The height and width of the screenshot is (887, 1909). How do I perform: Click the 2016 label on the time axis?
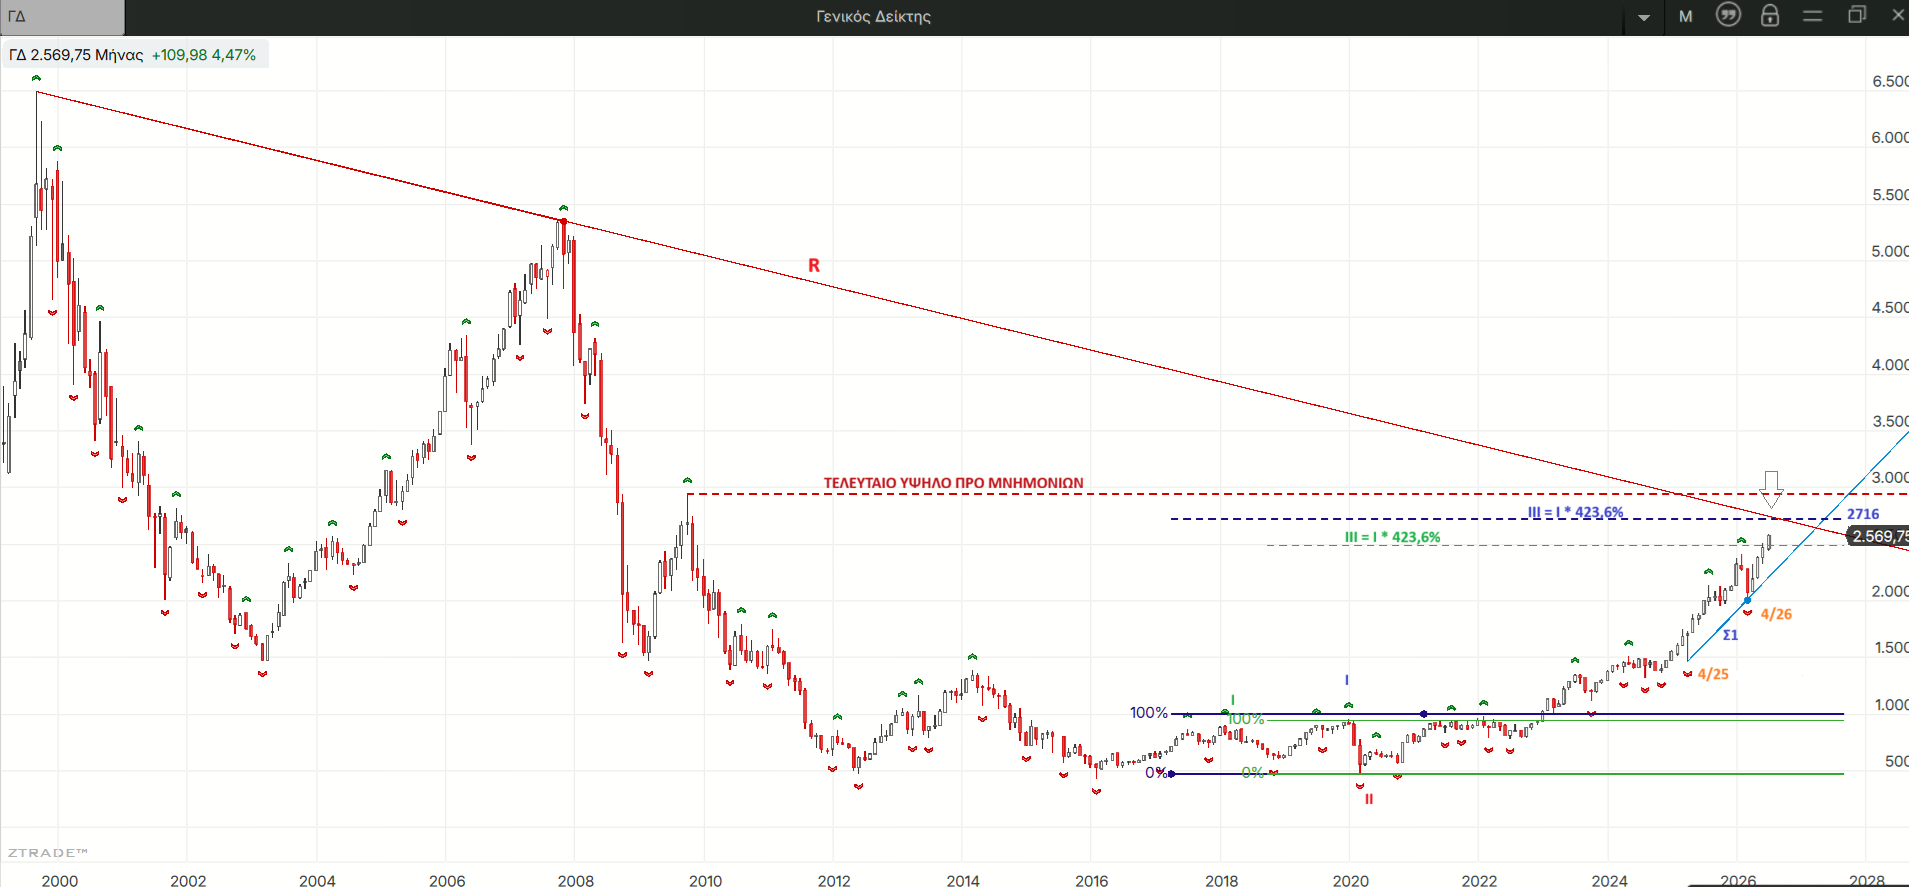(1092, 880)
